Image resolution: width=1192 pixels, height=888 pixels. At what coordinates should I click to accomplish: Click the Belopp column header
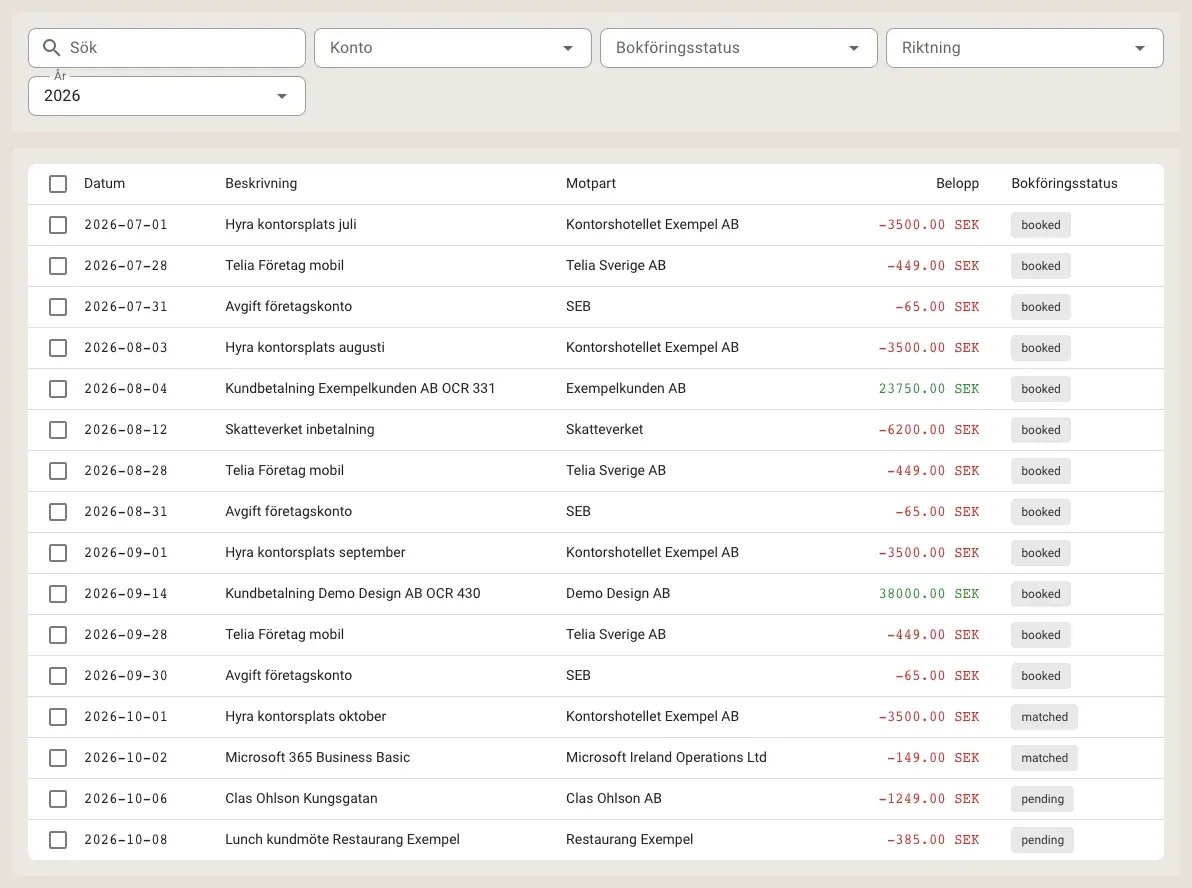[x=957, y=183]
